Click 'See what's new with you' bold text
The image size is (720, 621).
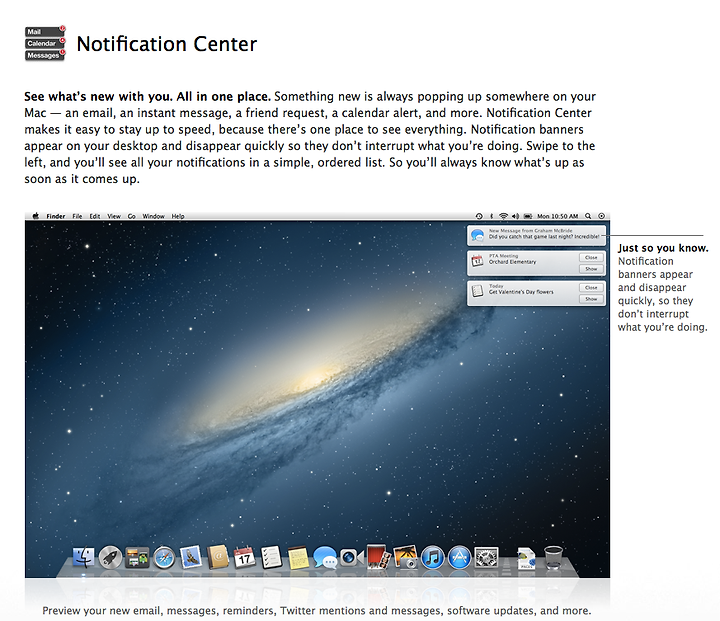coord(147,96)
